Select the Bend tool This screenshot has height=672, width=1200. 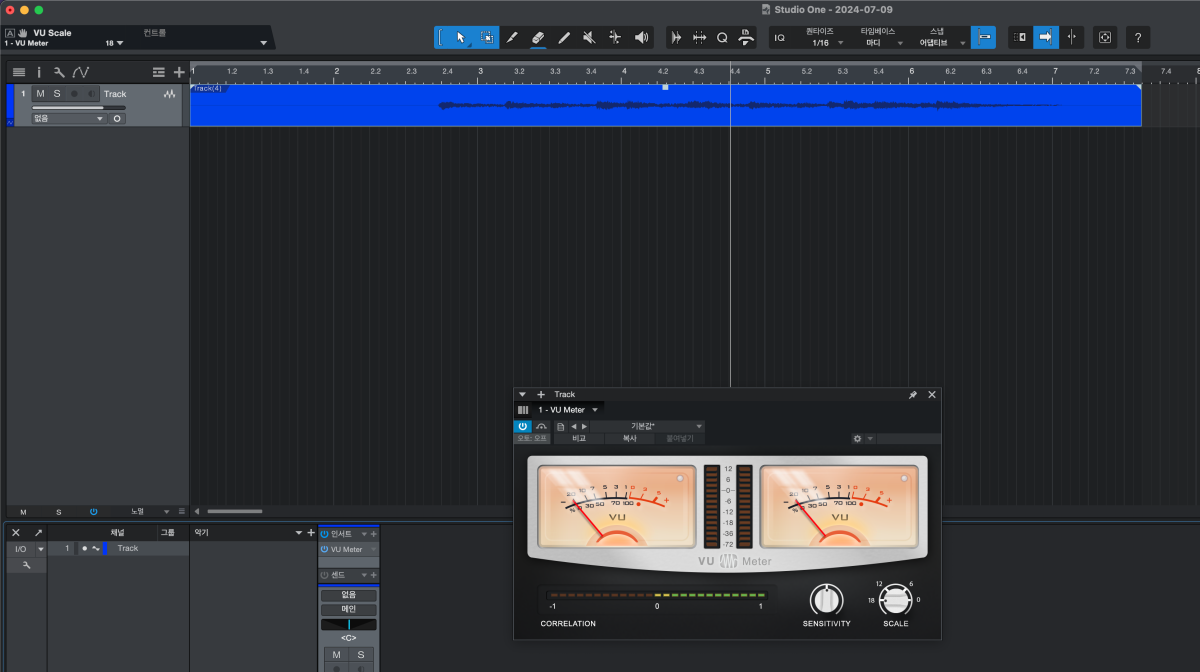pos(615,37)
